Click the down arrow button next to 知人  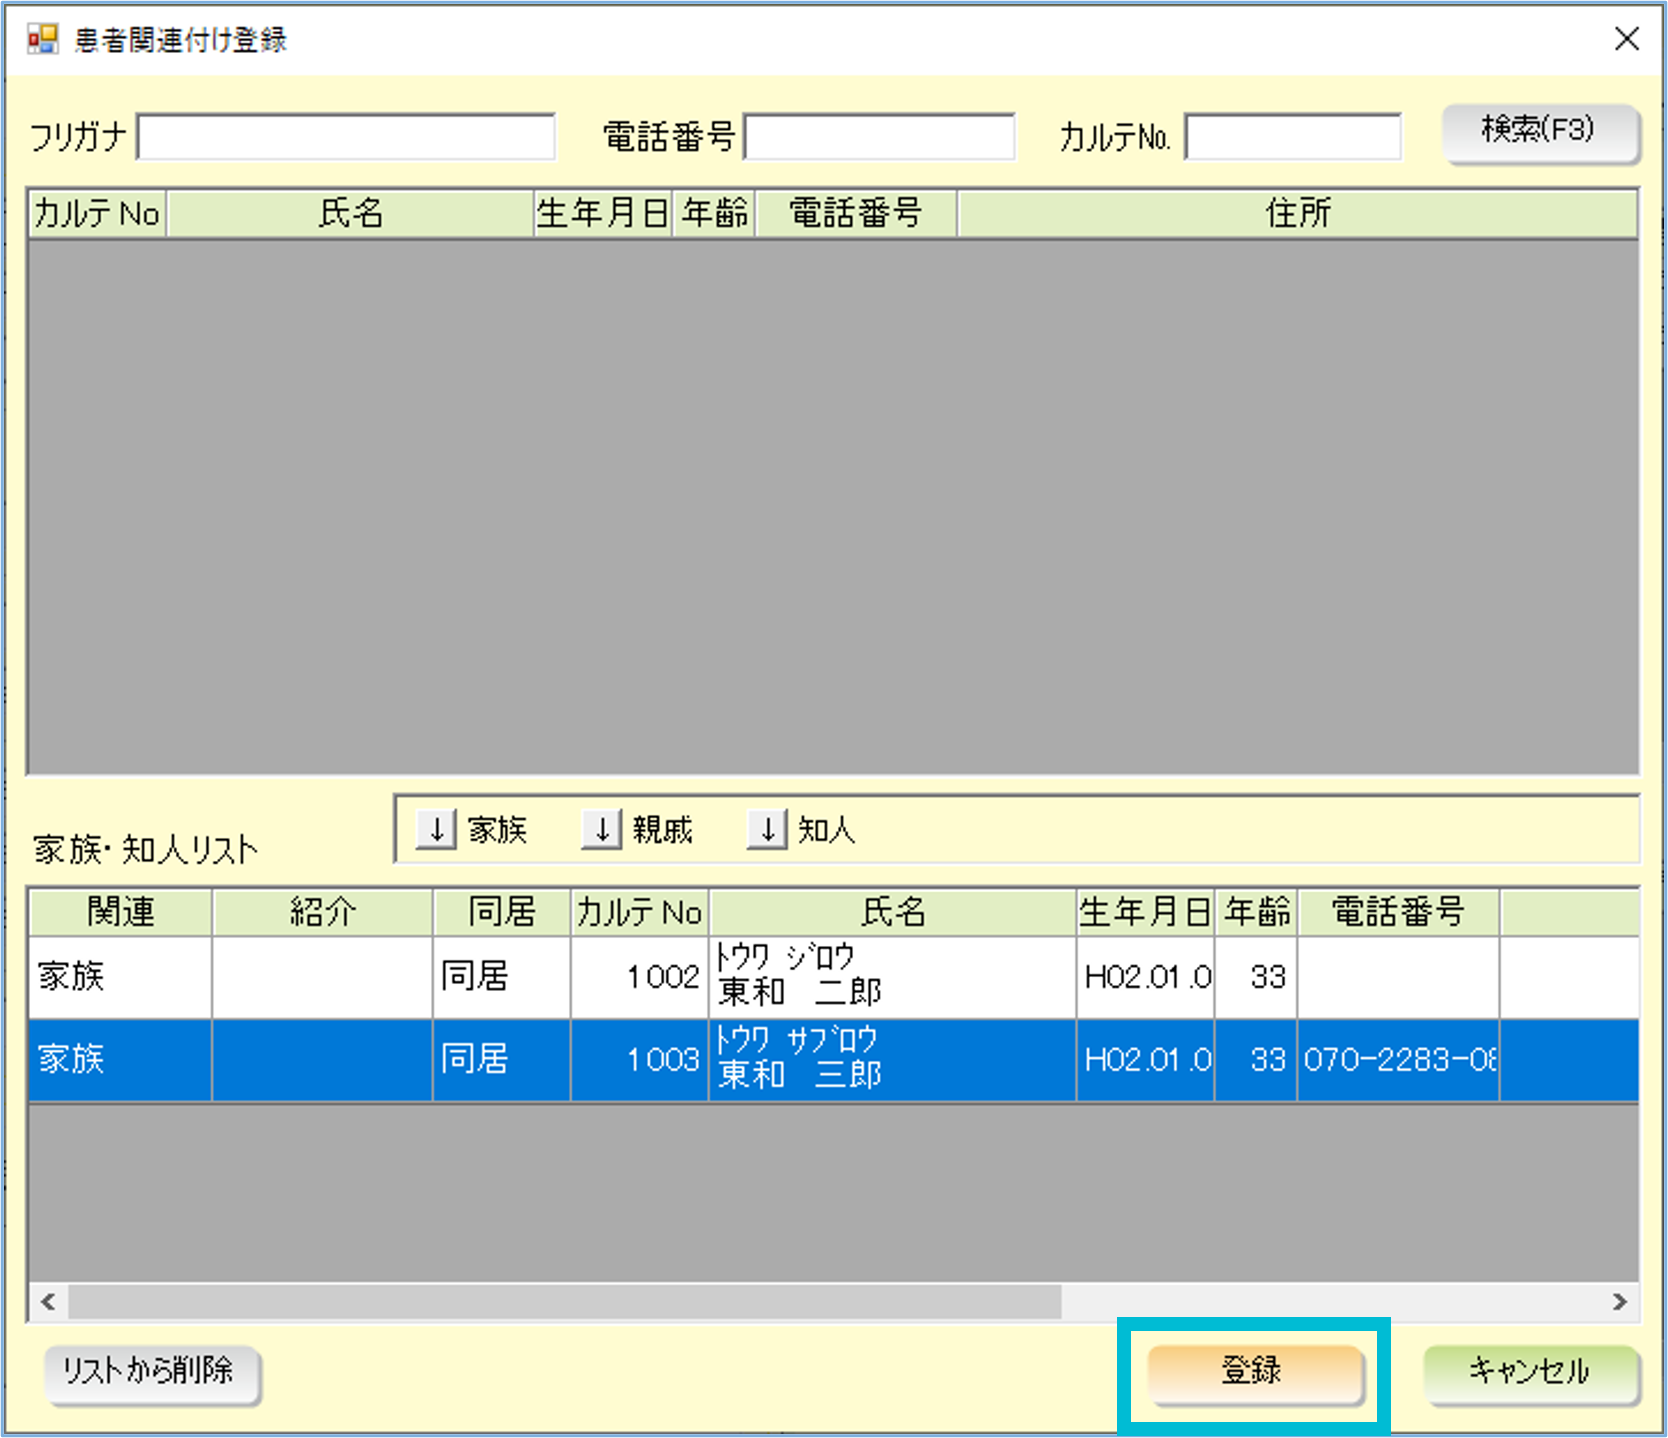[767, 830]
